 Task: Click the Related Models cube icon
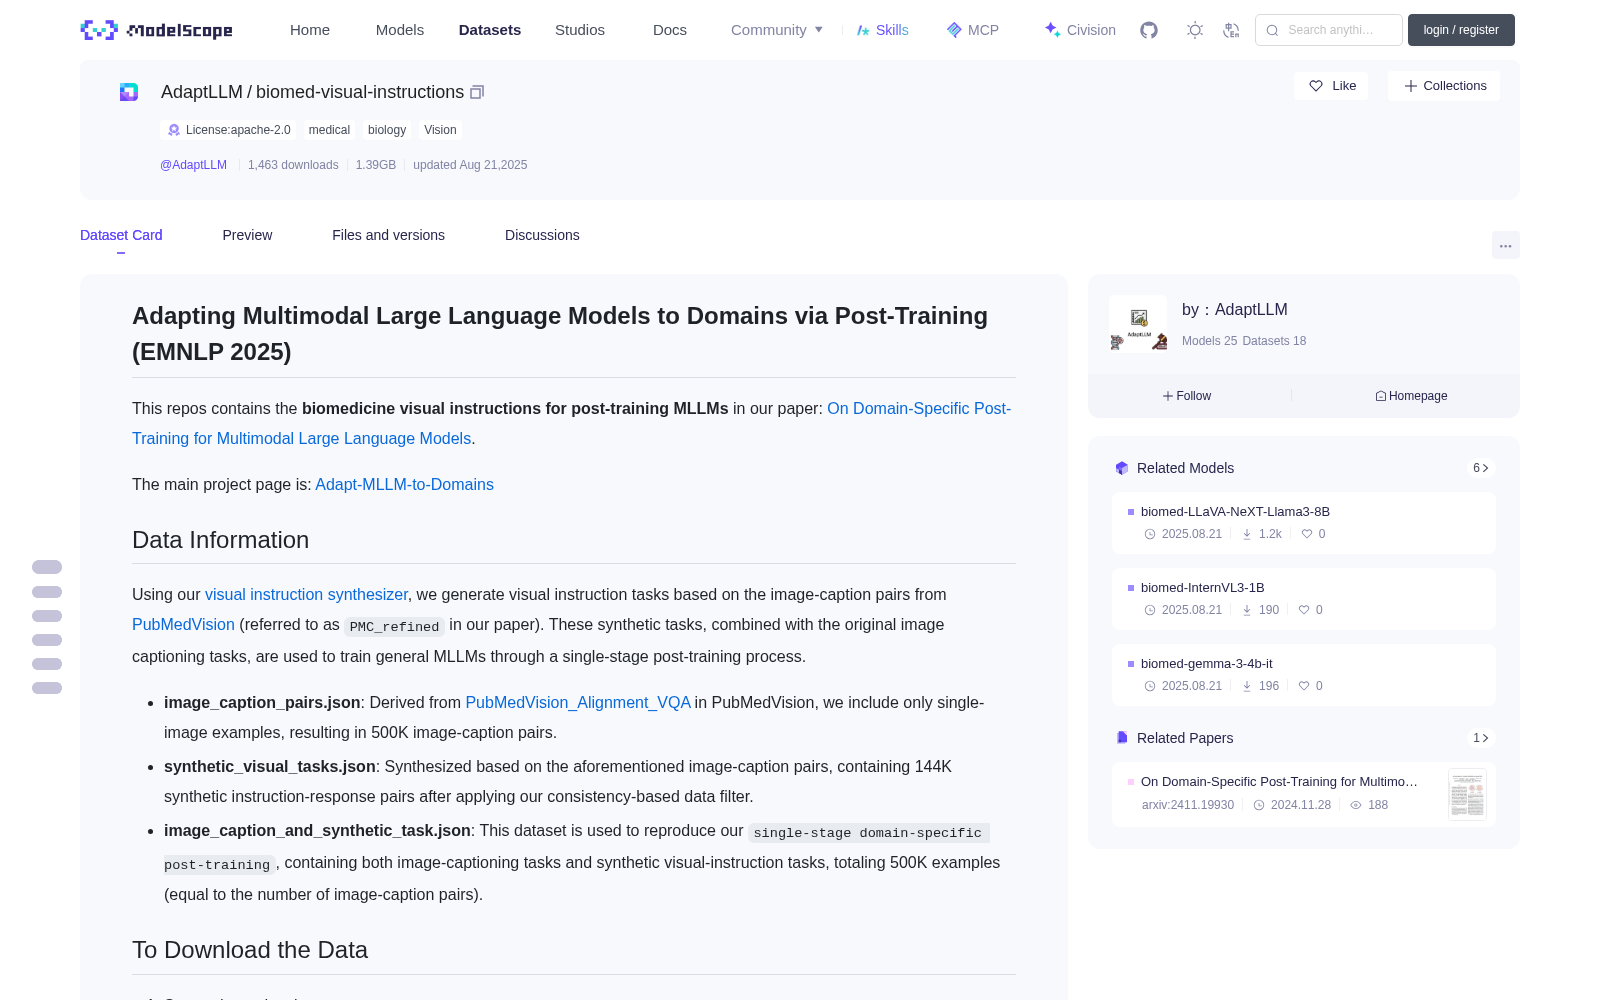pos(1122,468)
